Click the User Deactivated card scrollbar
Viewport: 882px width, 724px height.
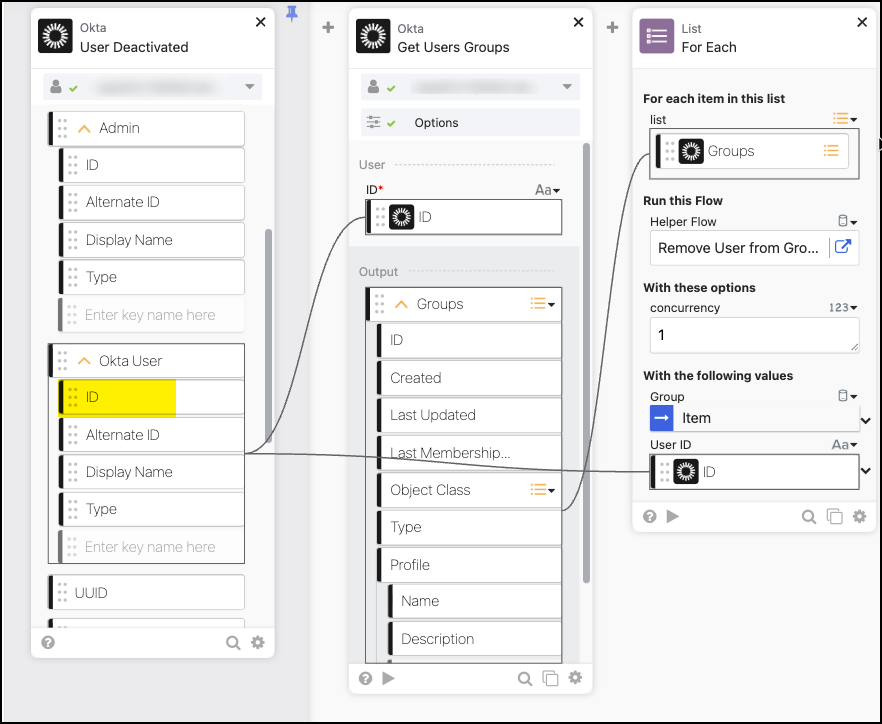(x=268, y=338)
